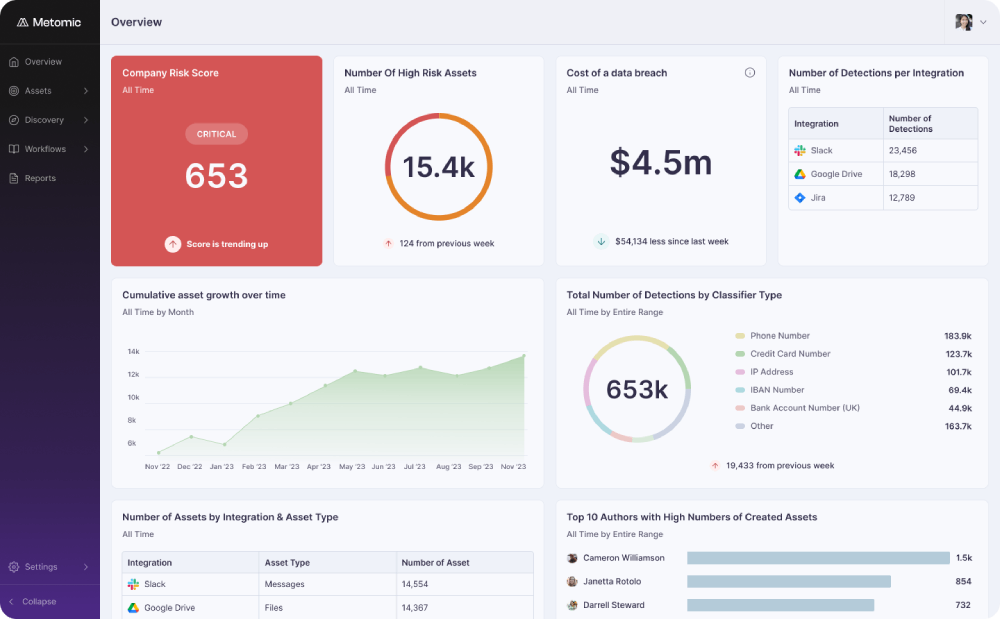This screenshot has height=619, width=1000.
Task: Click the info icon on Cost of a data breach
Action: pyautogui.click(x=750, y=73)
